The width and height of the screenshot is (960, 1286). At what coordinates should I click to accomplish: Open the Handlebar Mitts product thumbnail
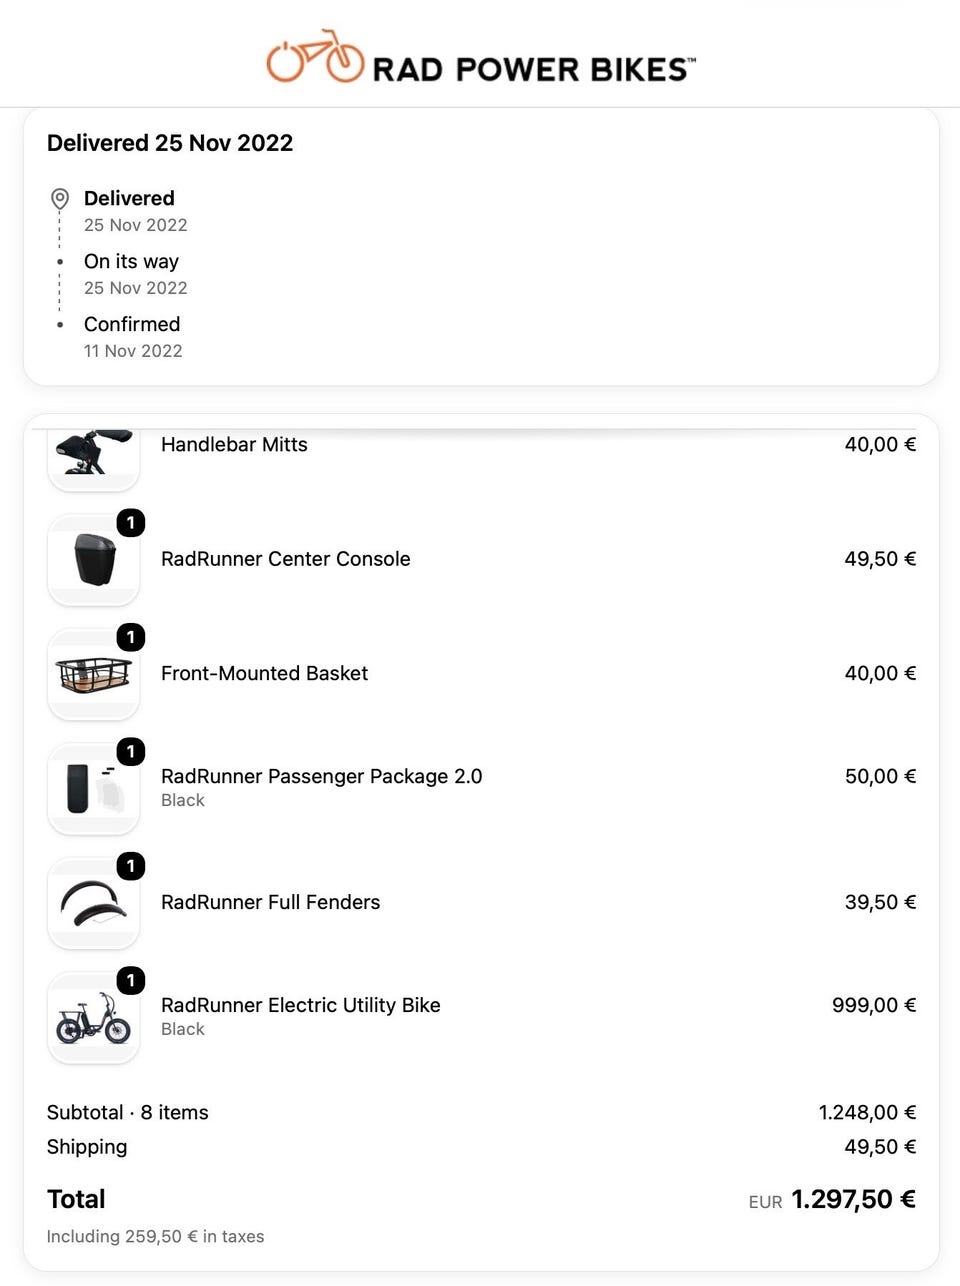[x=93, y=459]
